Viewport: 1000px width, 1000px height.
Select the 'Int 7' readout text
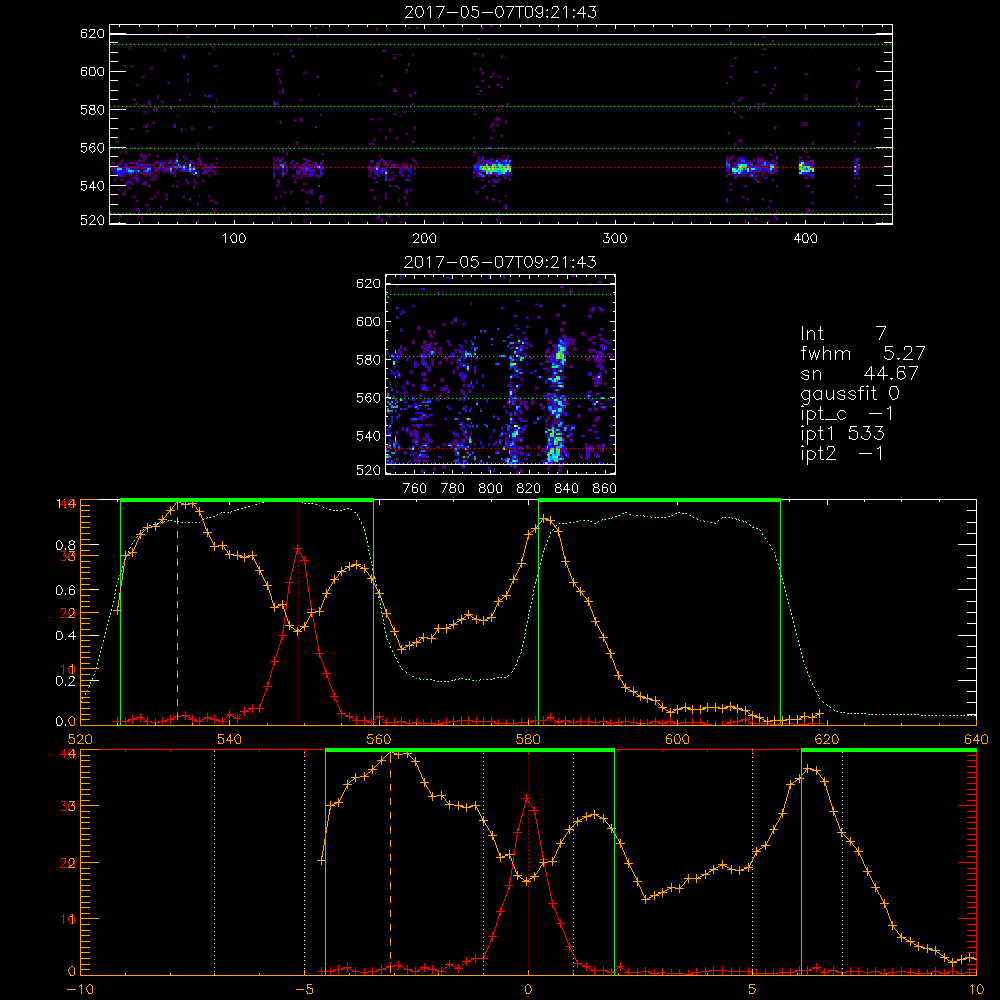843,334
